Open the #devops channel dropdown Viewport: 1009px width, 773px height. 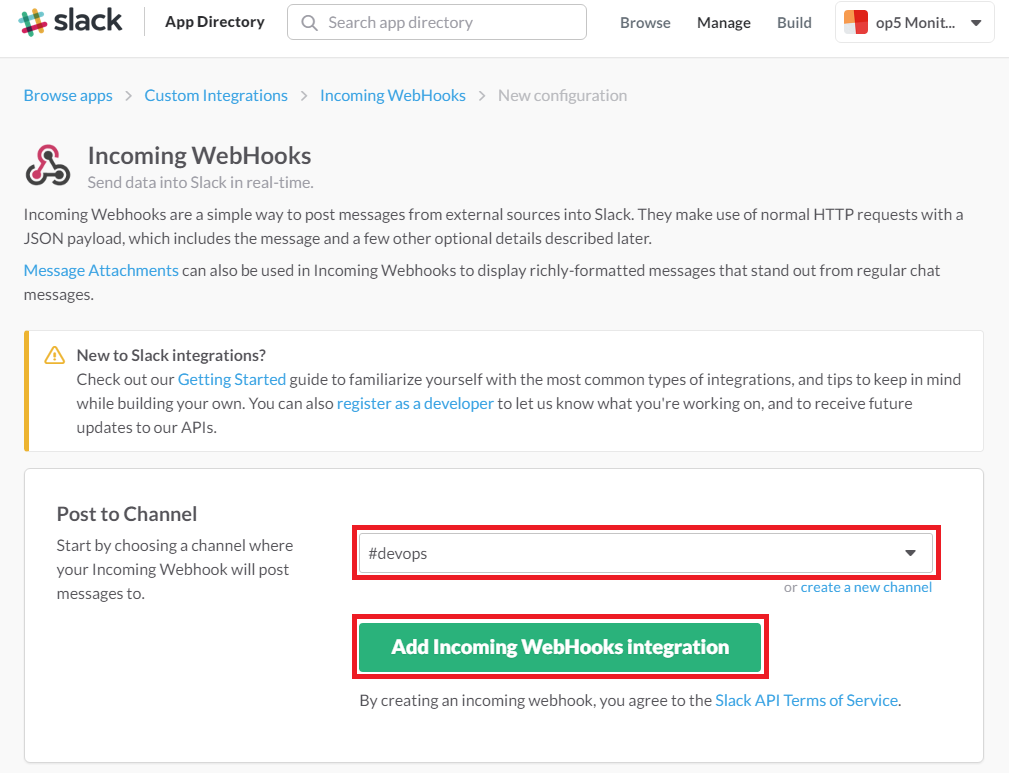645,553
